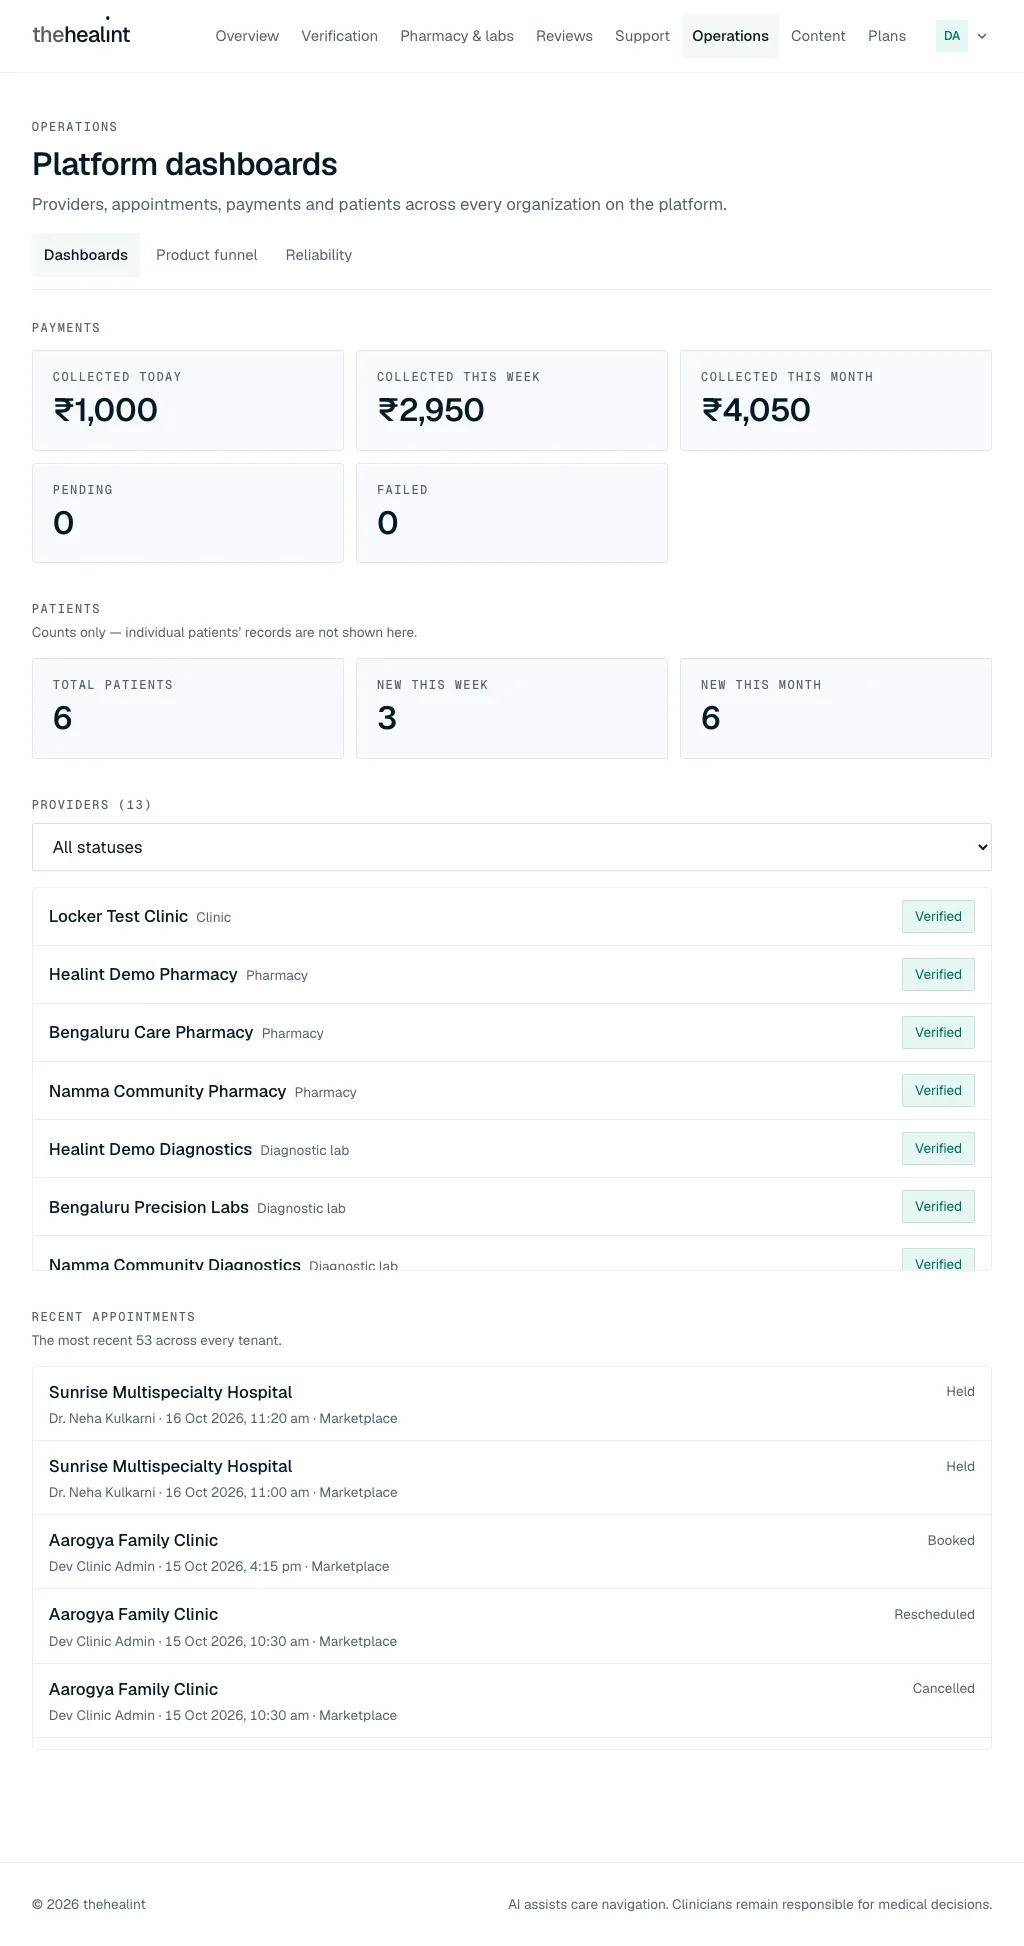Viewport: 1024px width, 1946px height.
Task: Click the Collected This Month card
Action: pyautogui.click(x=836, y=400)
